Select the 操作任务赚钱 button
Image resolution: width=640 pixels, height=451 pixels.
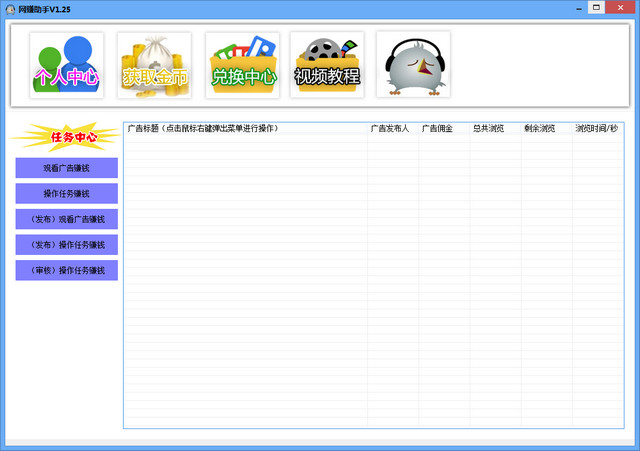(66, 194)
